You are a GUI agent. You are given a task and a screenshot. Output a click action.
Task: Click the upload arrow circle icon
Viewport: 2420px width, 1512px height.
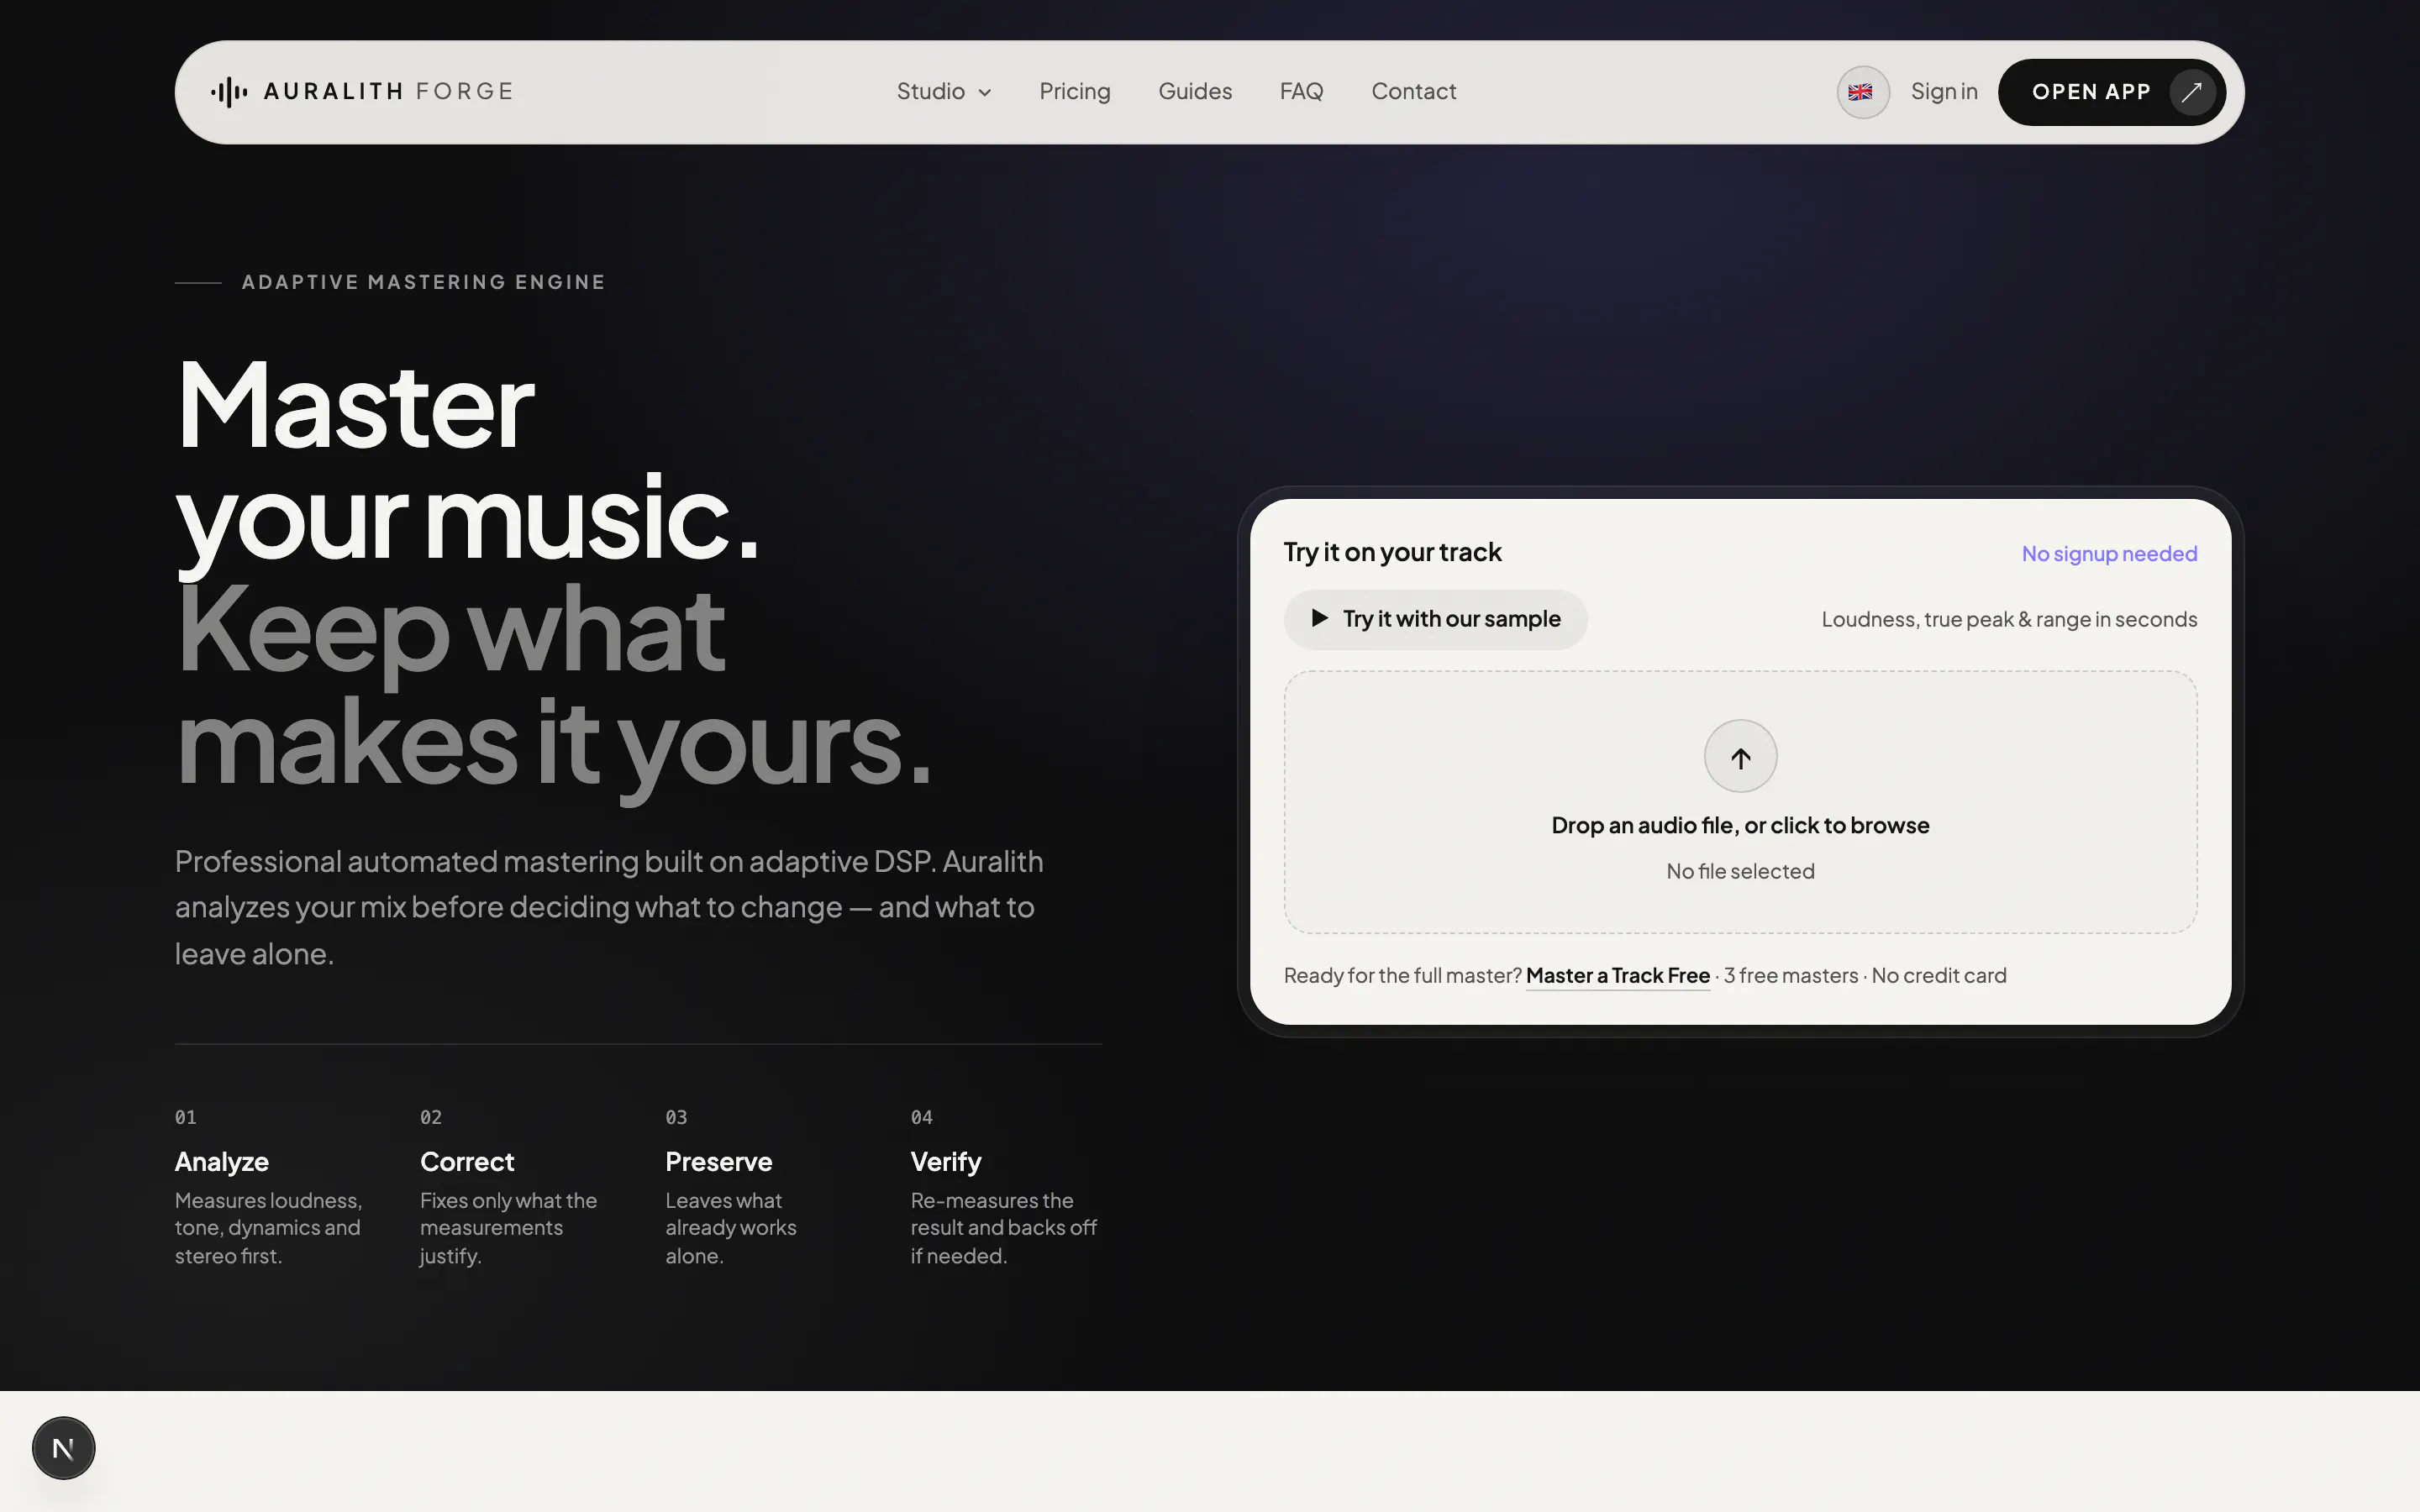[1740, 757]
